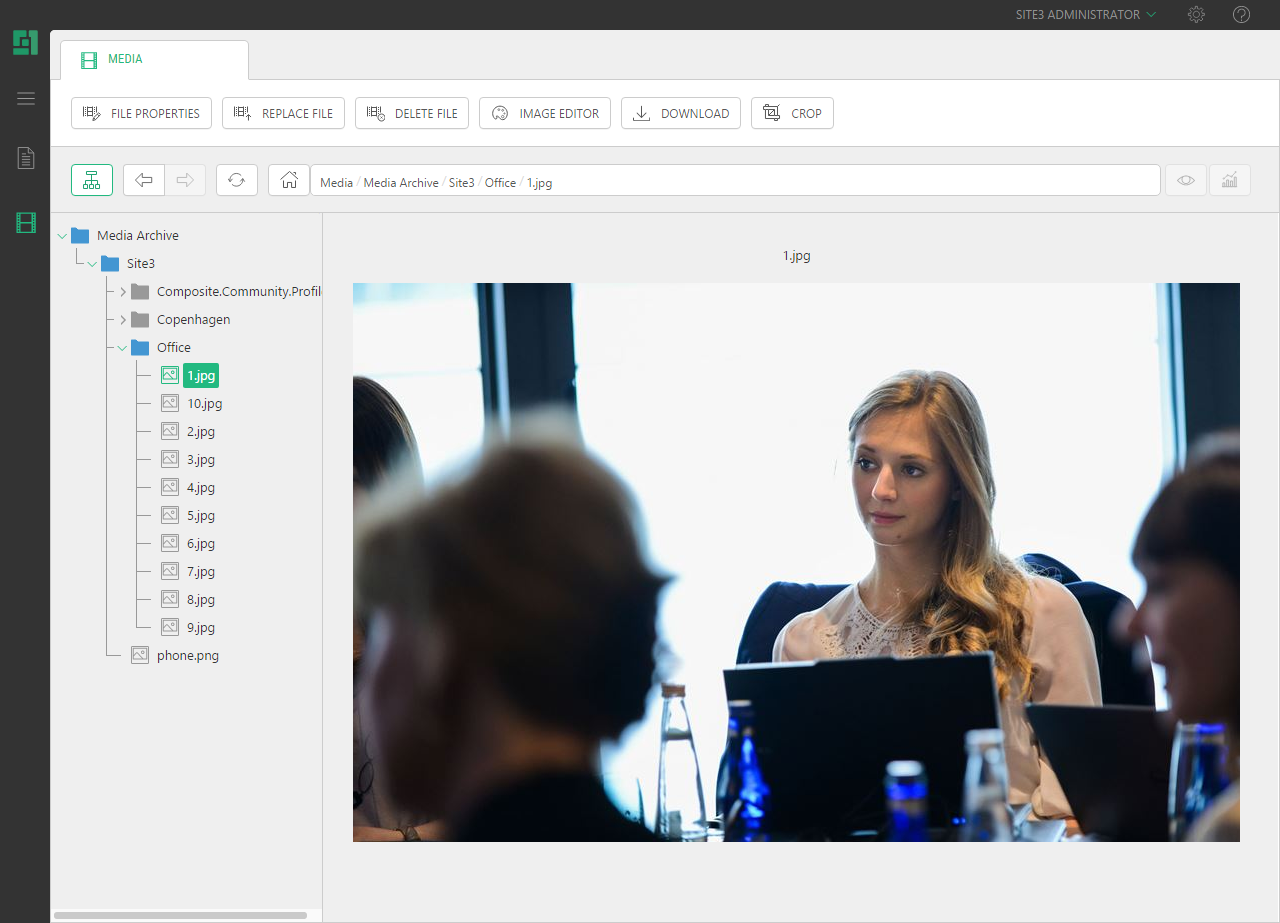Image resolution: width=1280 pixels, height=923 pixels.
Task: Toggle the eye preview button
Action: tap(1186, 180)
